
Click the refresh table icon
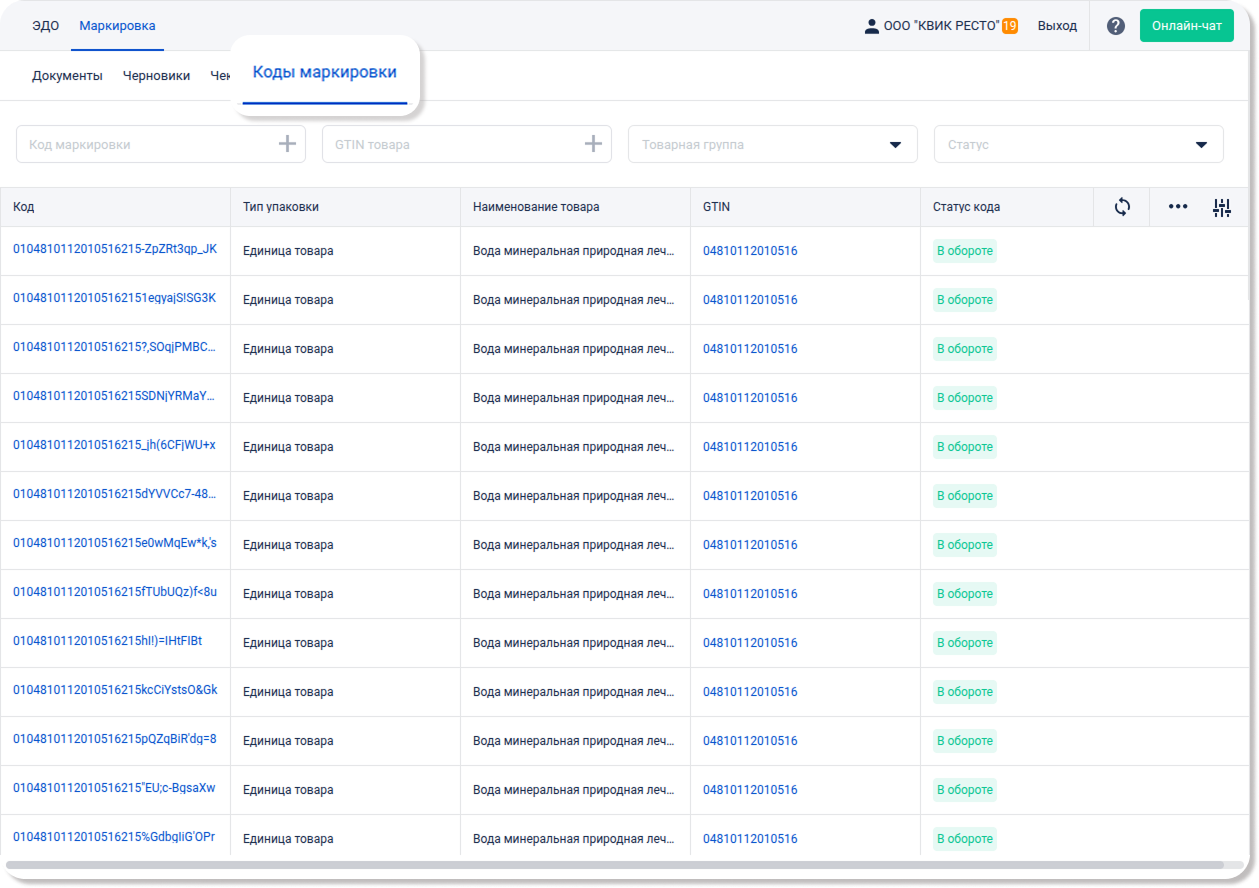tap(1122, 207)
